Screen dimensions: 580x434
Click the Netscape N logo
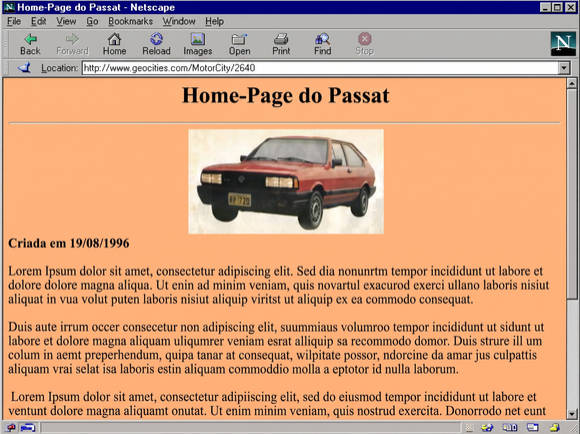[x=563, y=44]
